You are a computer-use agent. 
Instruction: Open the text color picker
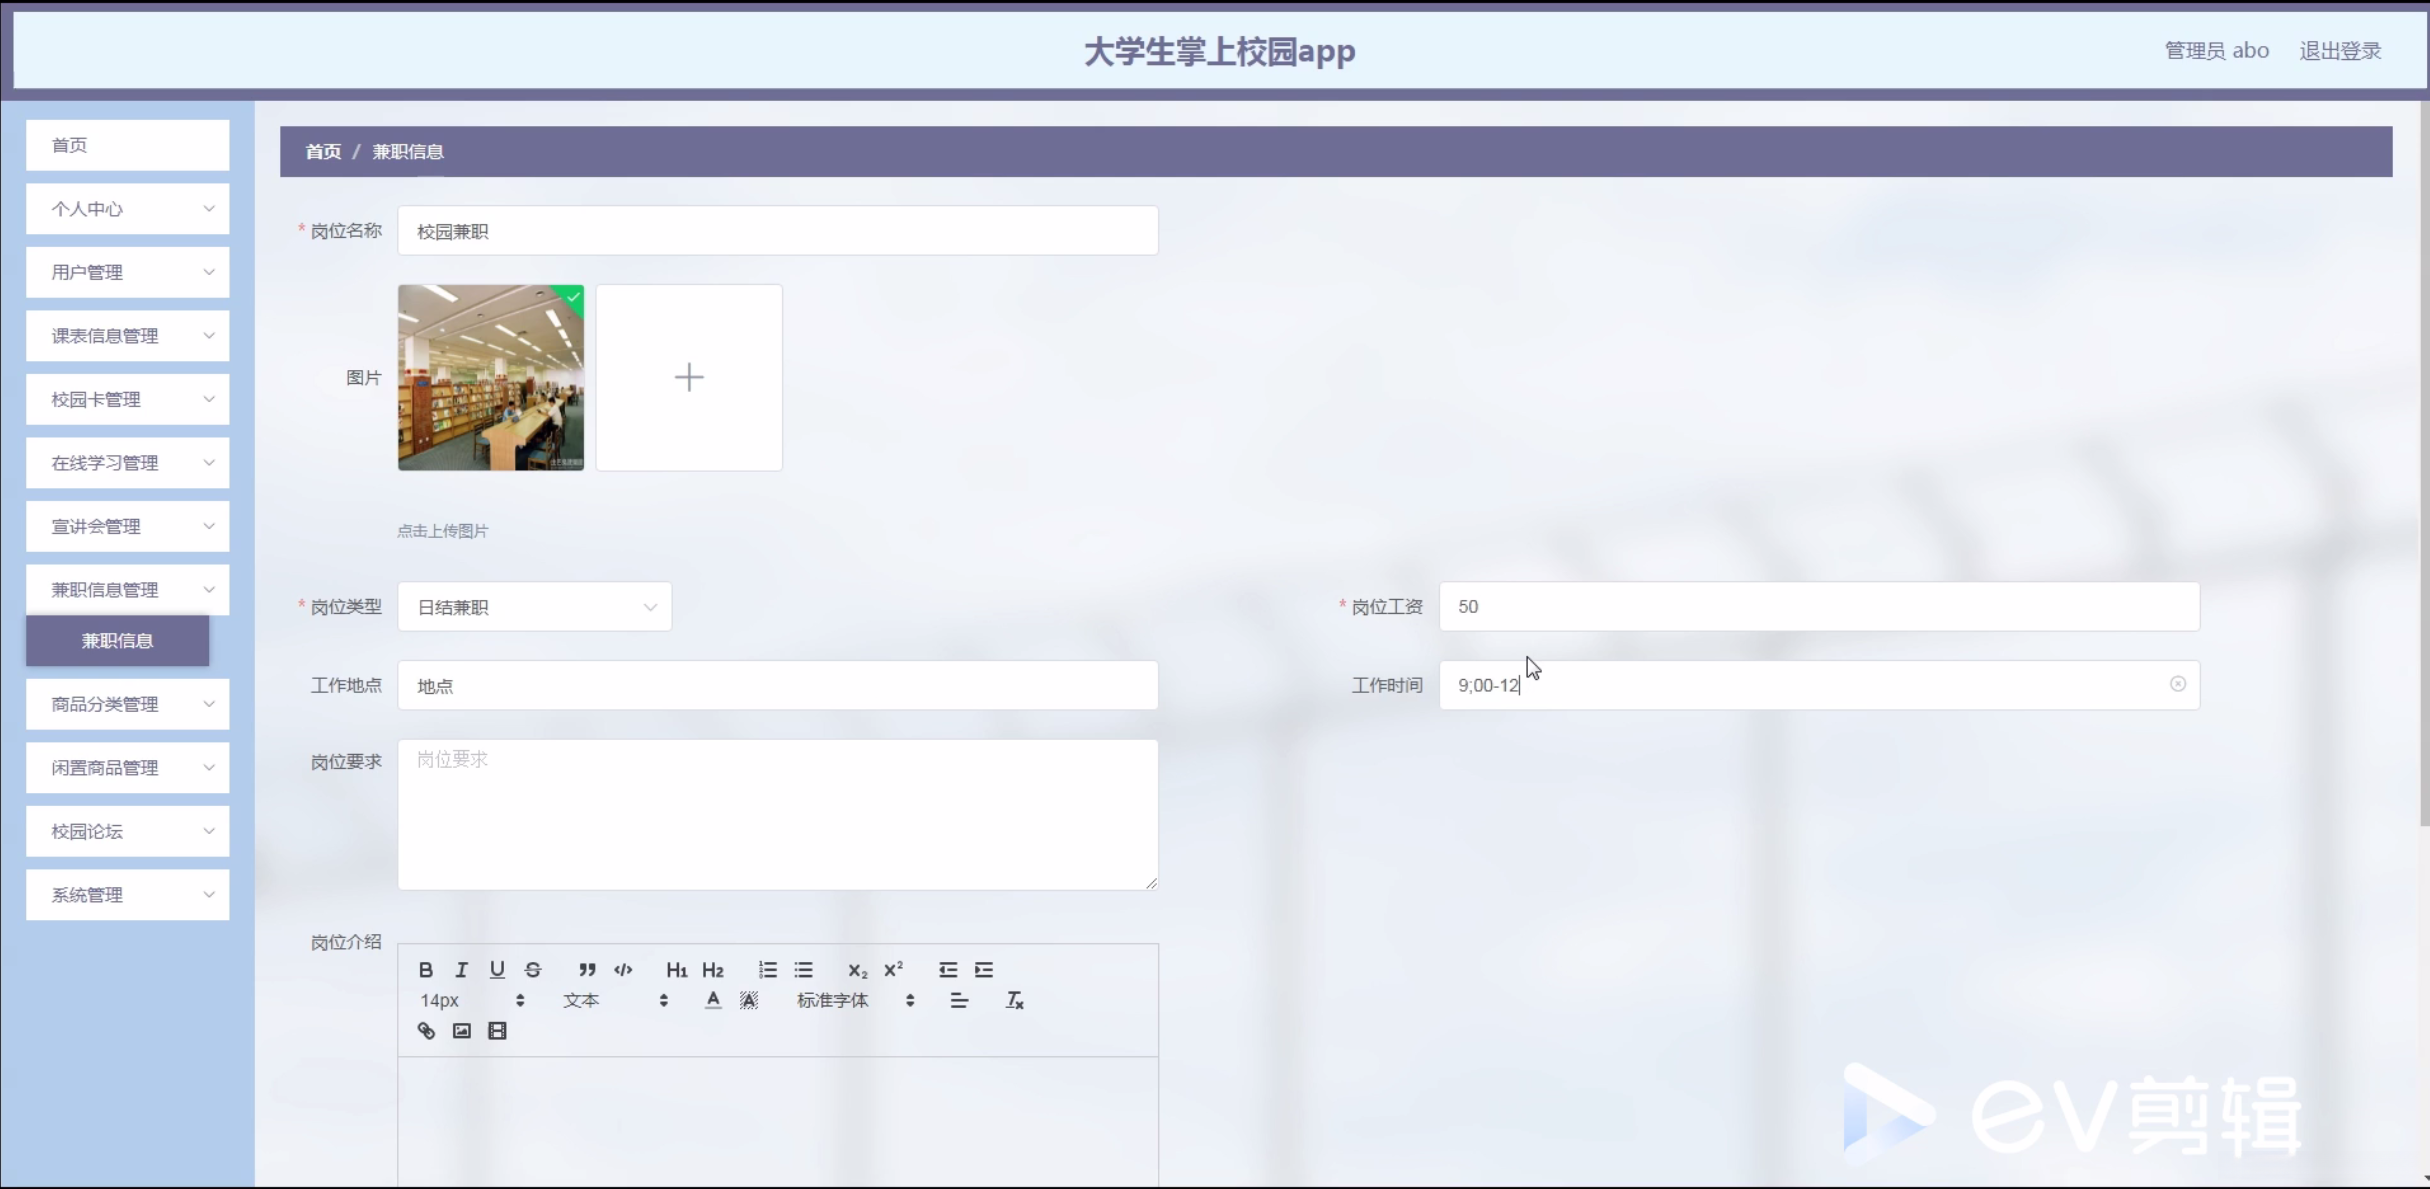tap(712, 1000)
